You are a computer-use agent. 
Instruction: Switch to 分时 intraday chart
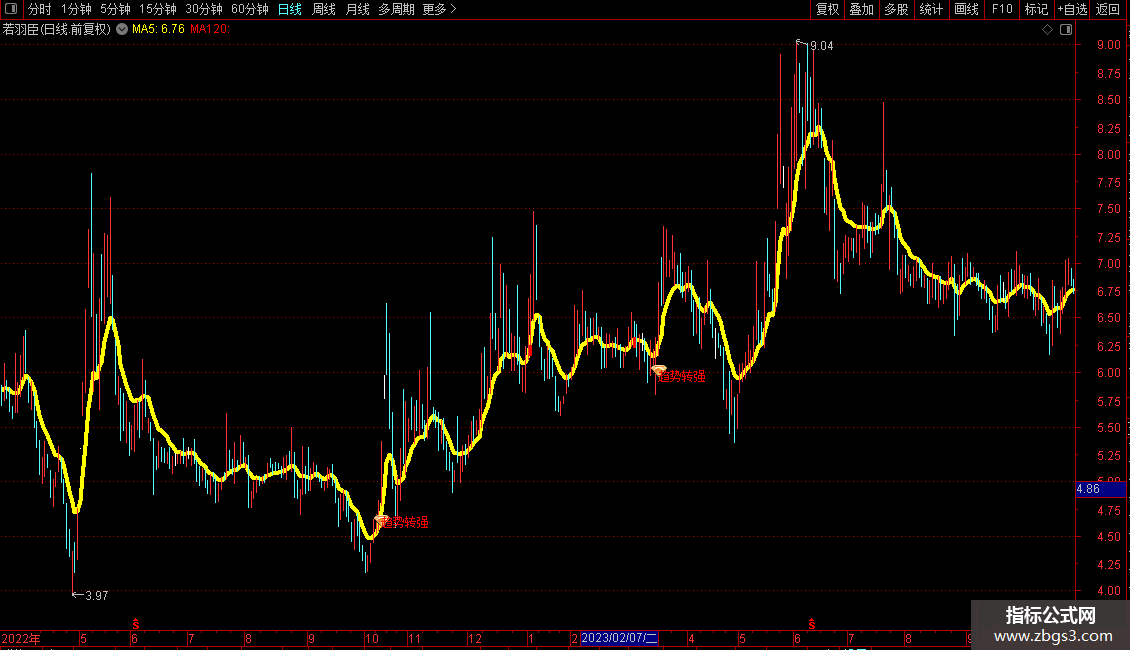pos(39,9)
